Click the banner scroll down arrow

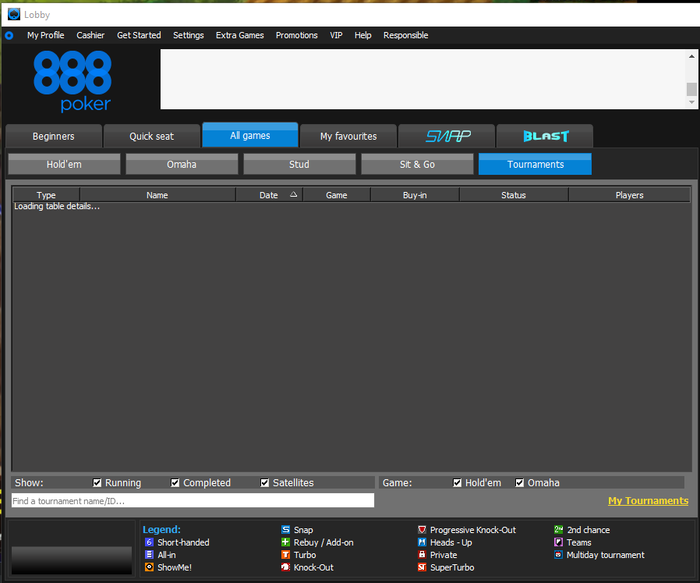point(692,102)
